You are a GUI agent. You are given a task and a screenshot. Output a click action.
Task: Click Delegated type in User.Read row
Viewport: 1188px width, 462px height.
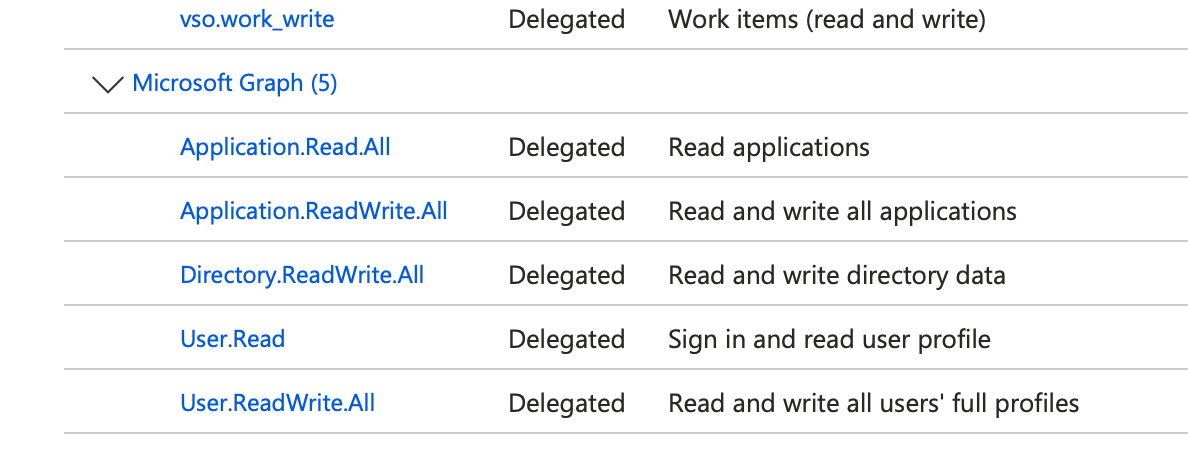click(x=566, y=339)
